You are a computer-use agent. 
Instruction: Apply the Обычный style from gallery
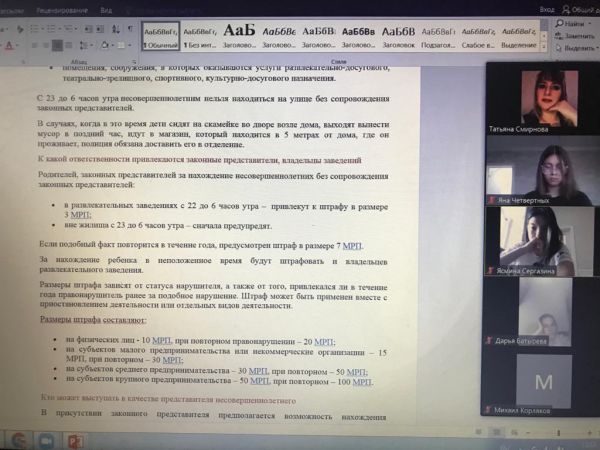(160, 36)
